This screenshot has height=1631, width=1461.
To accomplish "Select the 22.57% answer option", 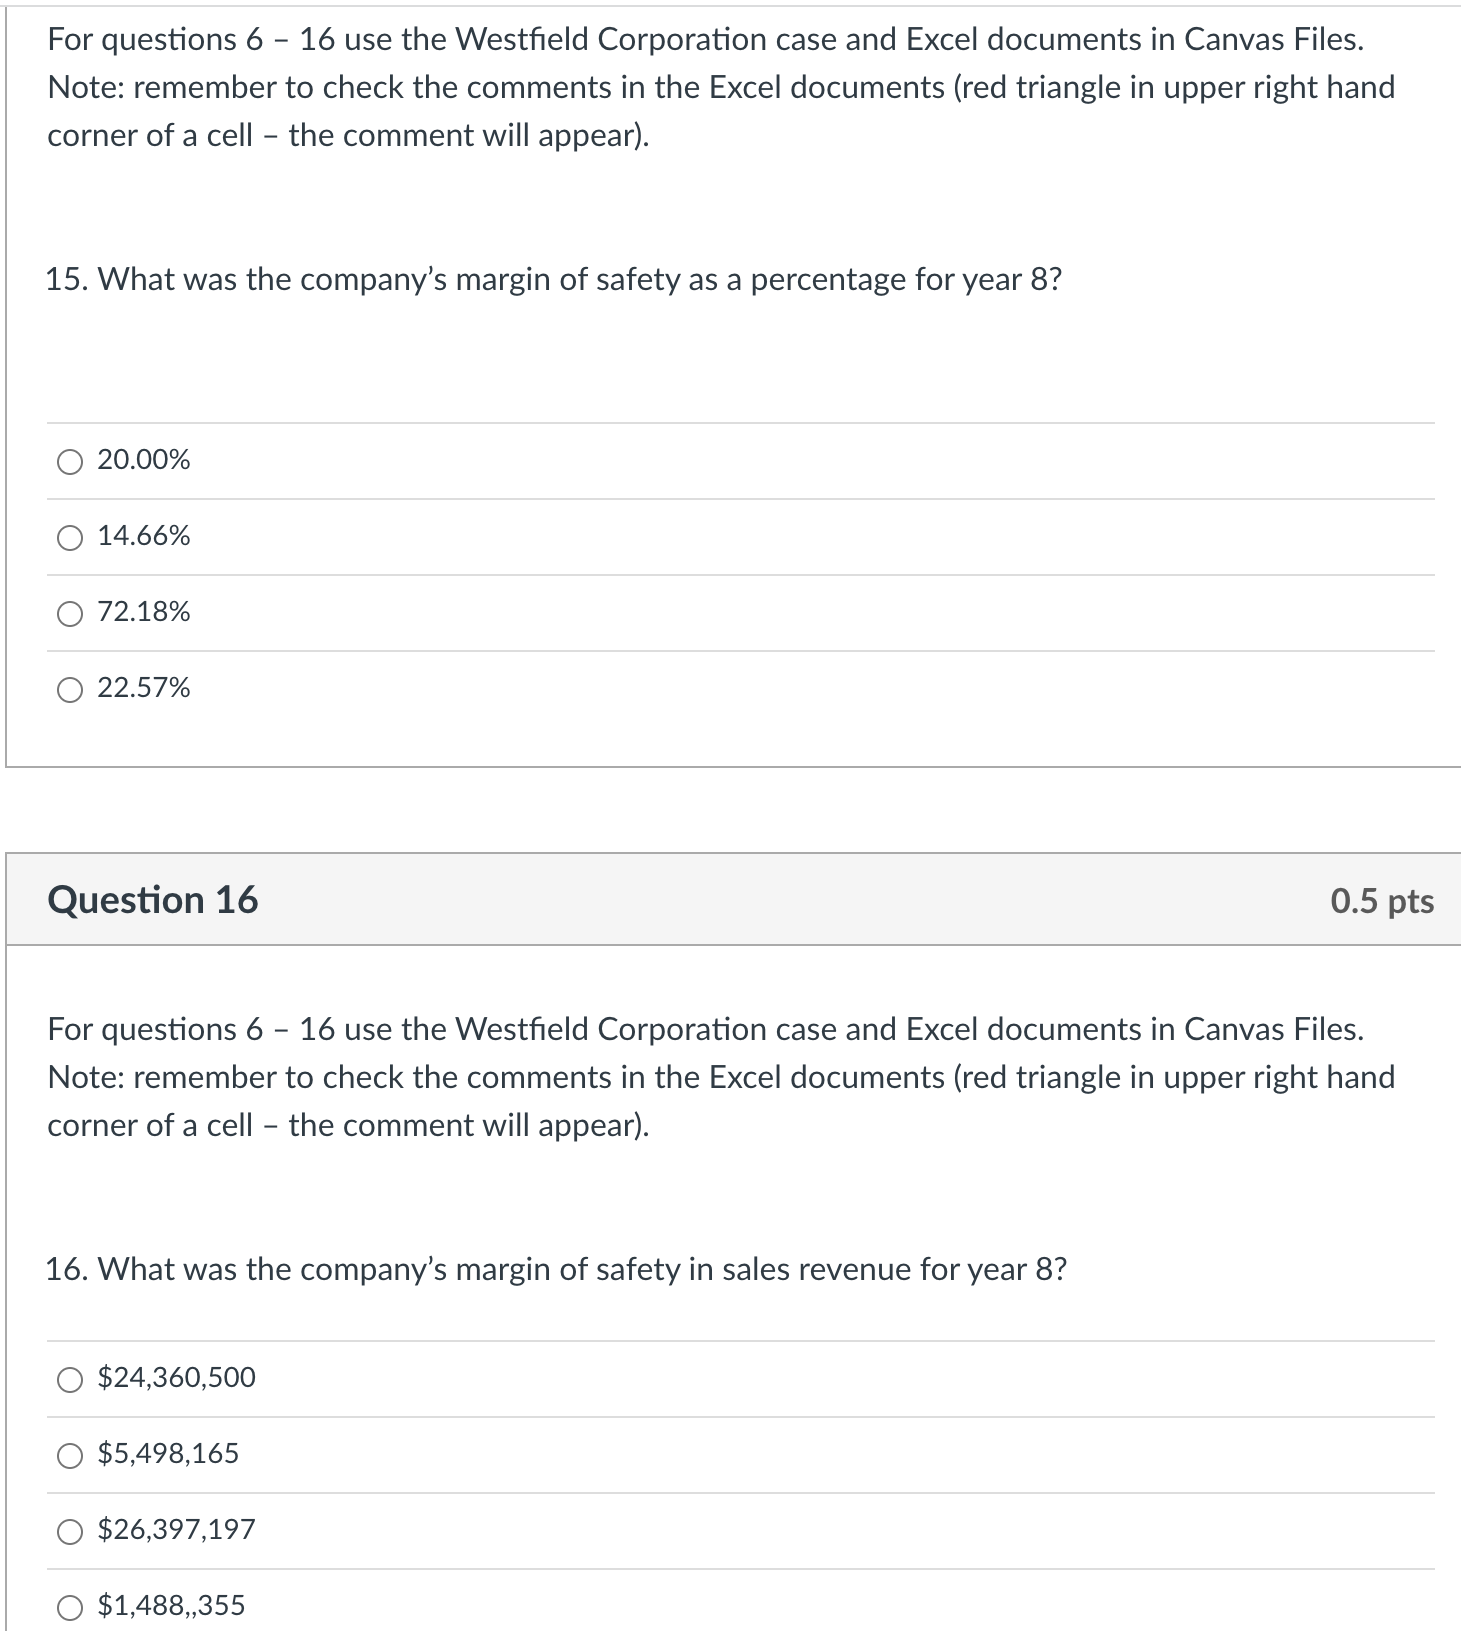I will pyautogui.click(x=68, y=688).
